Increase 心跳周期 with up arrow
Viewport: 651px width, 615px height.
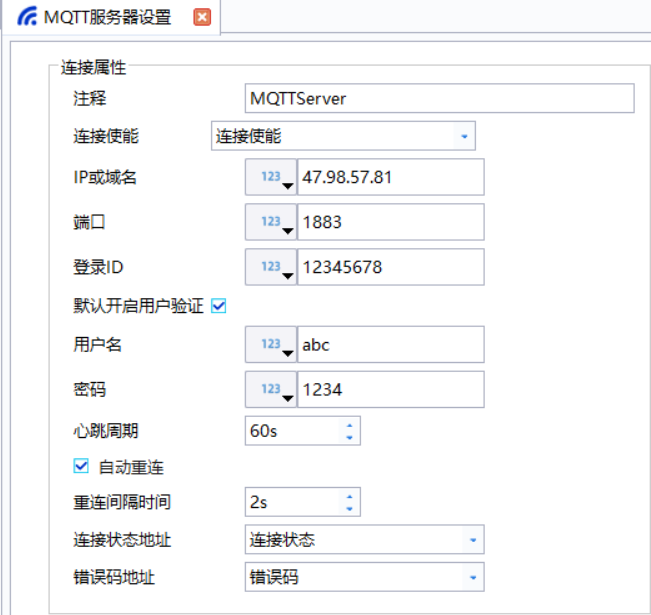[x=350, y=425]
